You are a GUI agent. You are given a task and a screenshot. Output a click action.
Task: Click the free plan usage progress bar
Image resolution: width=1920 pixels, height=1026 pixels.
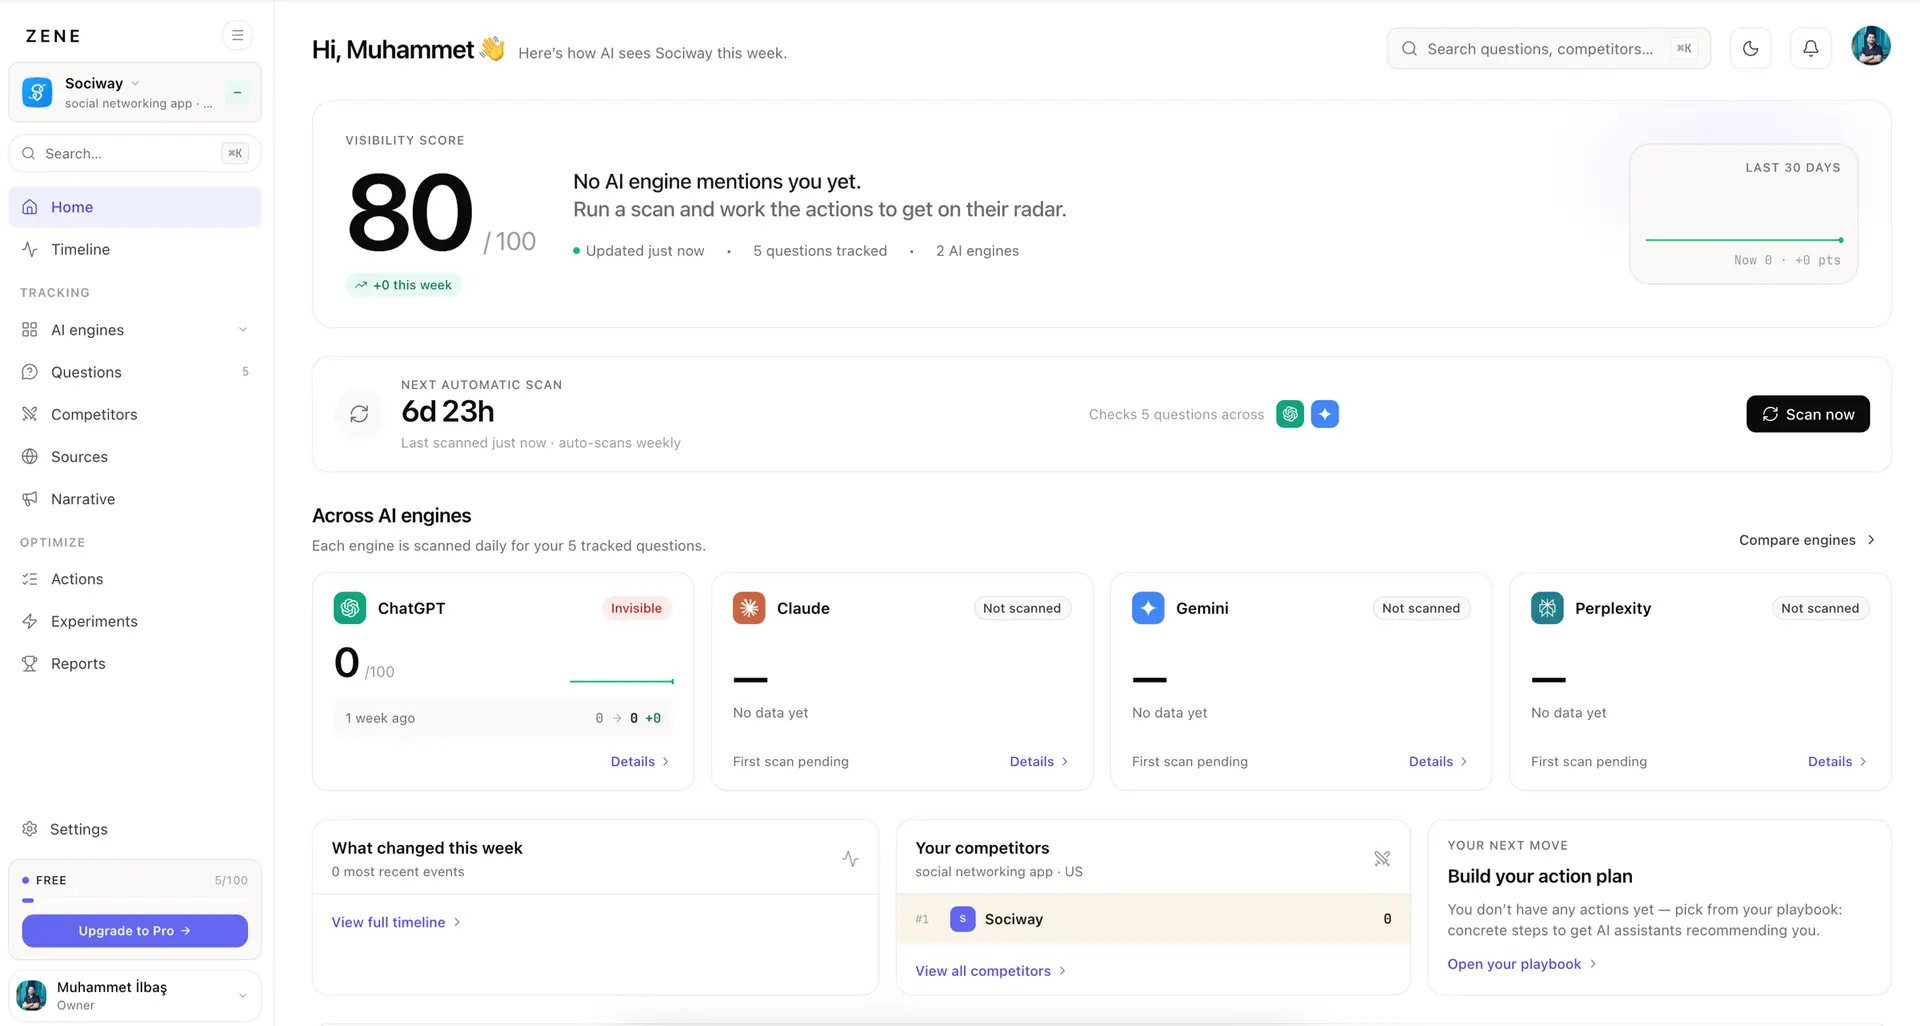[135, 901]
